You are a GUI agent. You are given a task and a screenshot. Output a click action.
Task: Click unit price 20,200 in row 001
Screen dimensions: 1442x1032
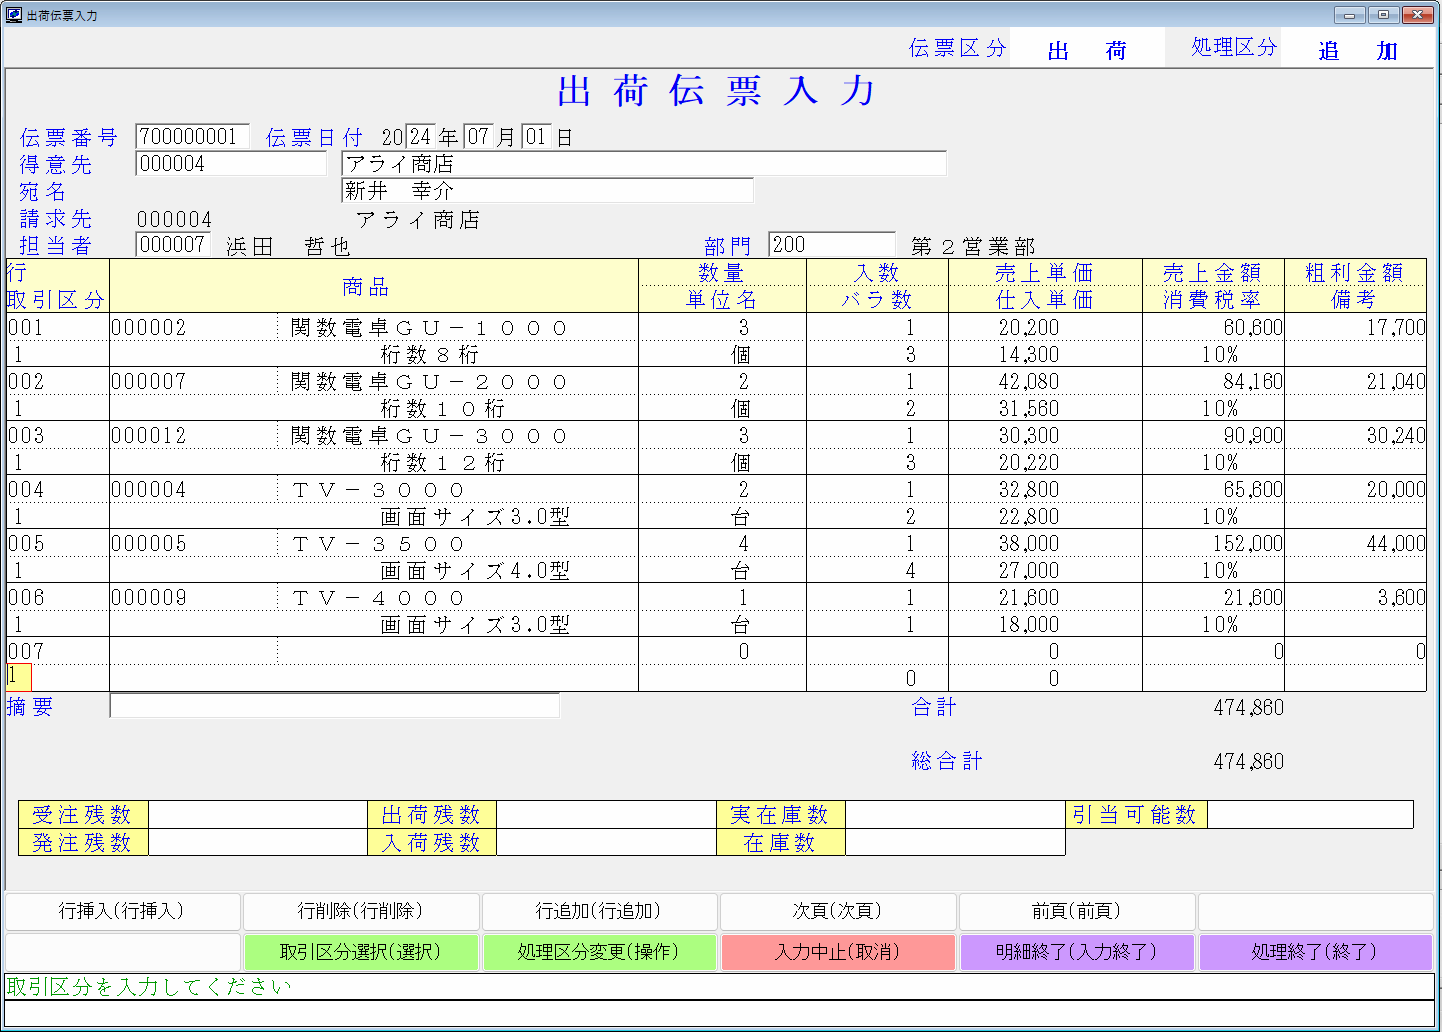pyautogui.click(x=1029, y=328)
